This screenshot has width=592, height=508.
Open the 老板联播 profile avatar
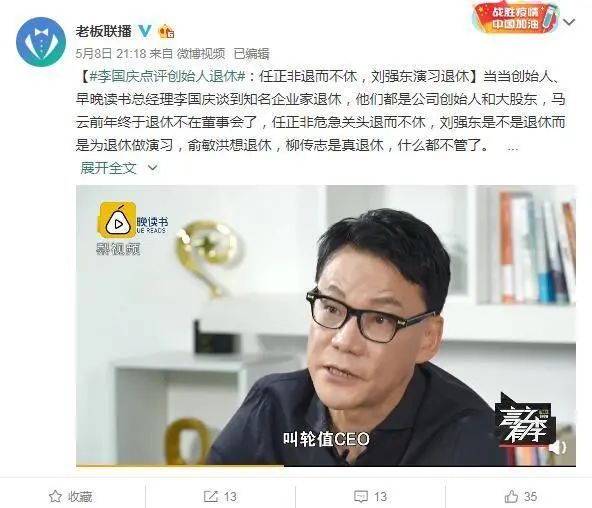(41, 42)
